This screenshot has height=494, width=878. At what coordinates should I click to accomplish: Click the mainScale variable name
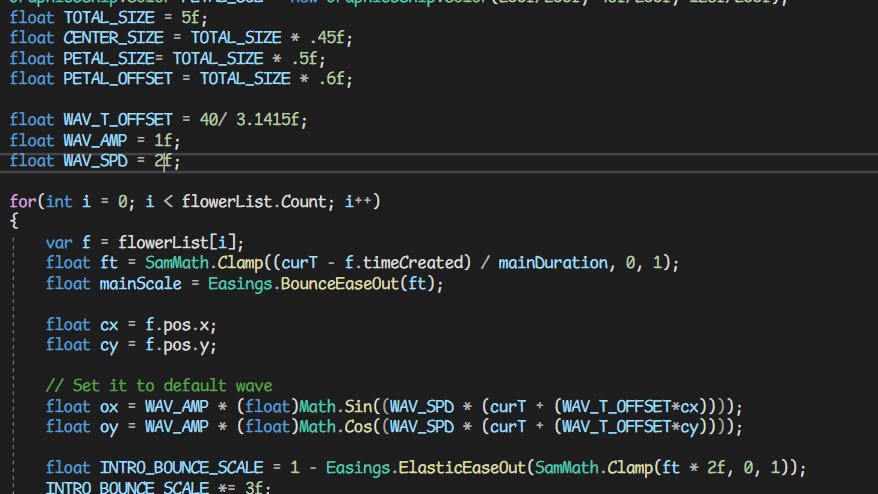click(x=141, y=284)
